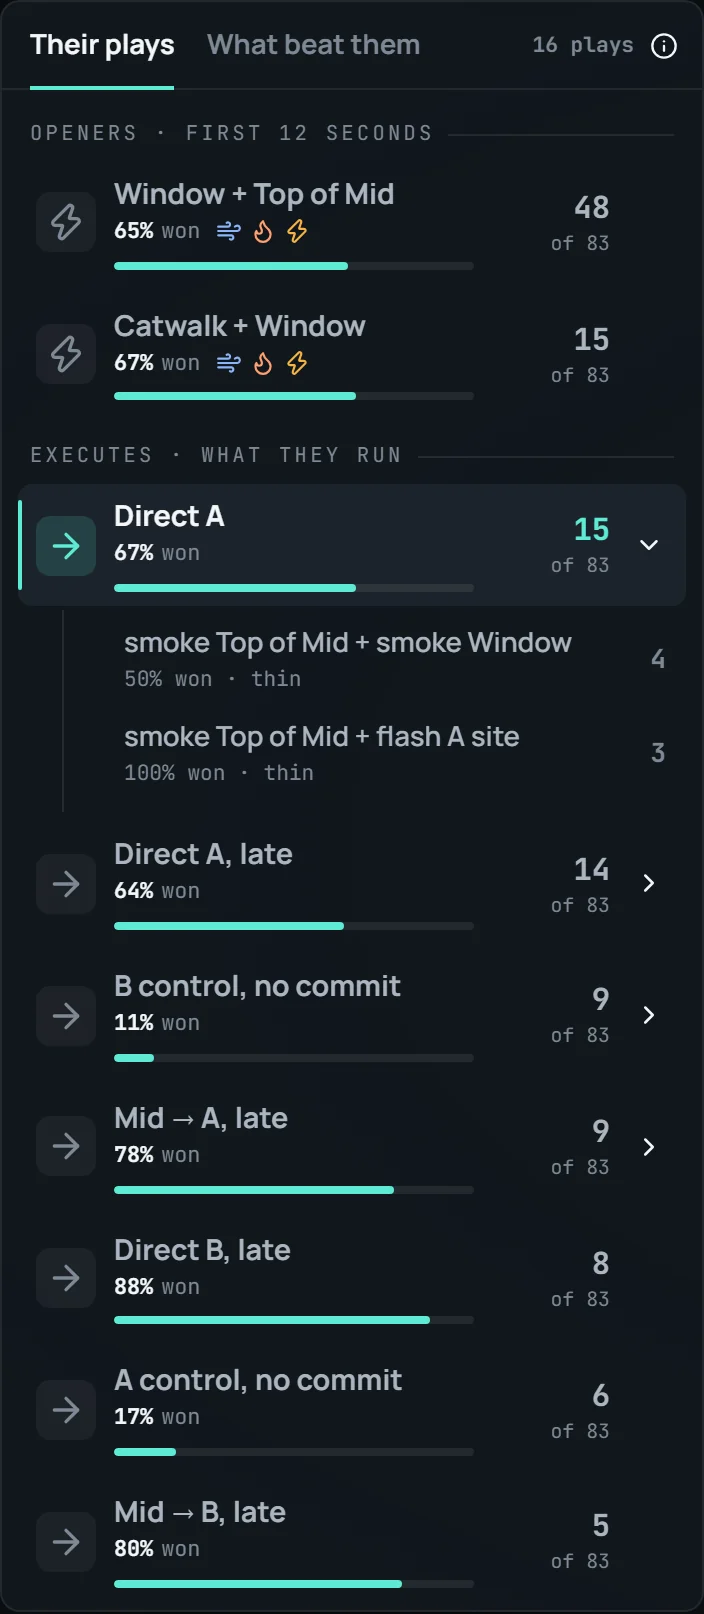Click the arrow icon next to Mid → B, late
This screenshot has width=704, height=1614.
click(x=66, y=1541)
